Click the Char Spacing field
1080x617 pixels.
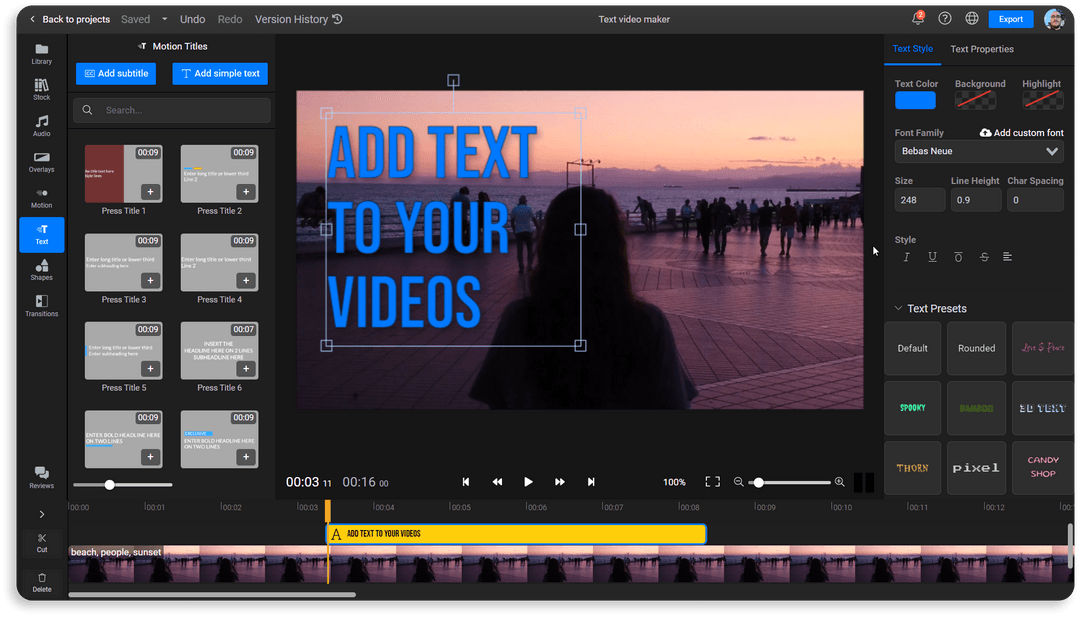pos(1035,200)
